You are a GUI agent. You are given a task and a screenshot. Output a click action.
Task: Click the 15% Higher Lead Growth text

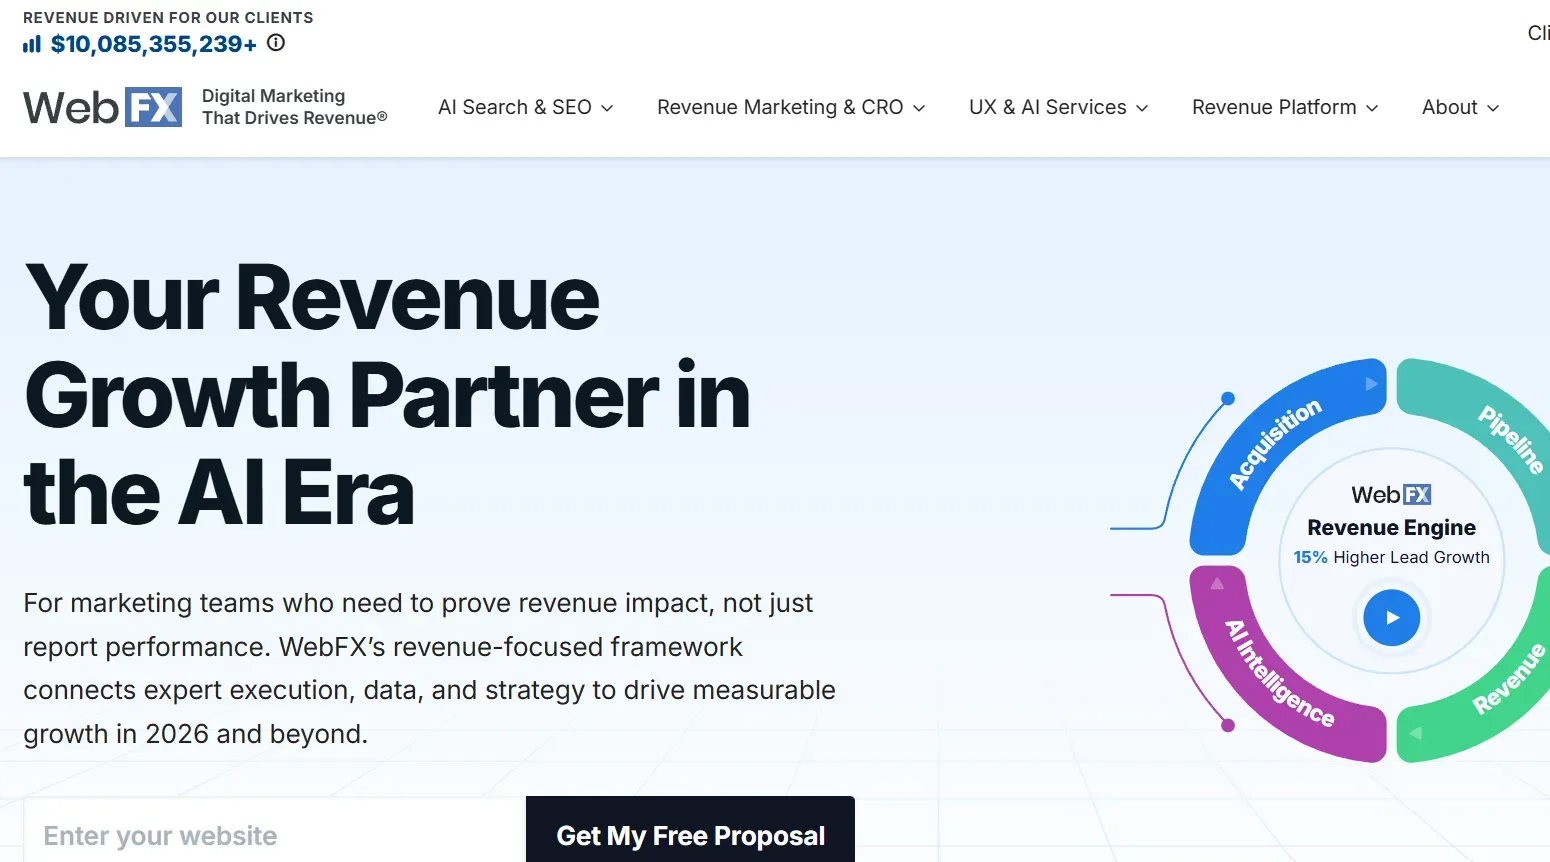[1391, 557]
